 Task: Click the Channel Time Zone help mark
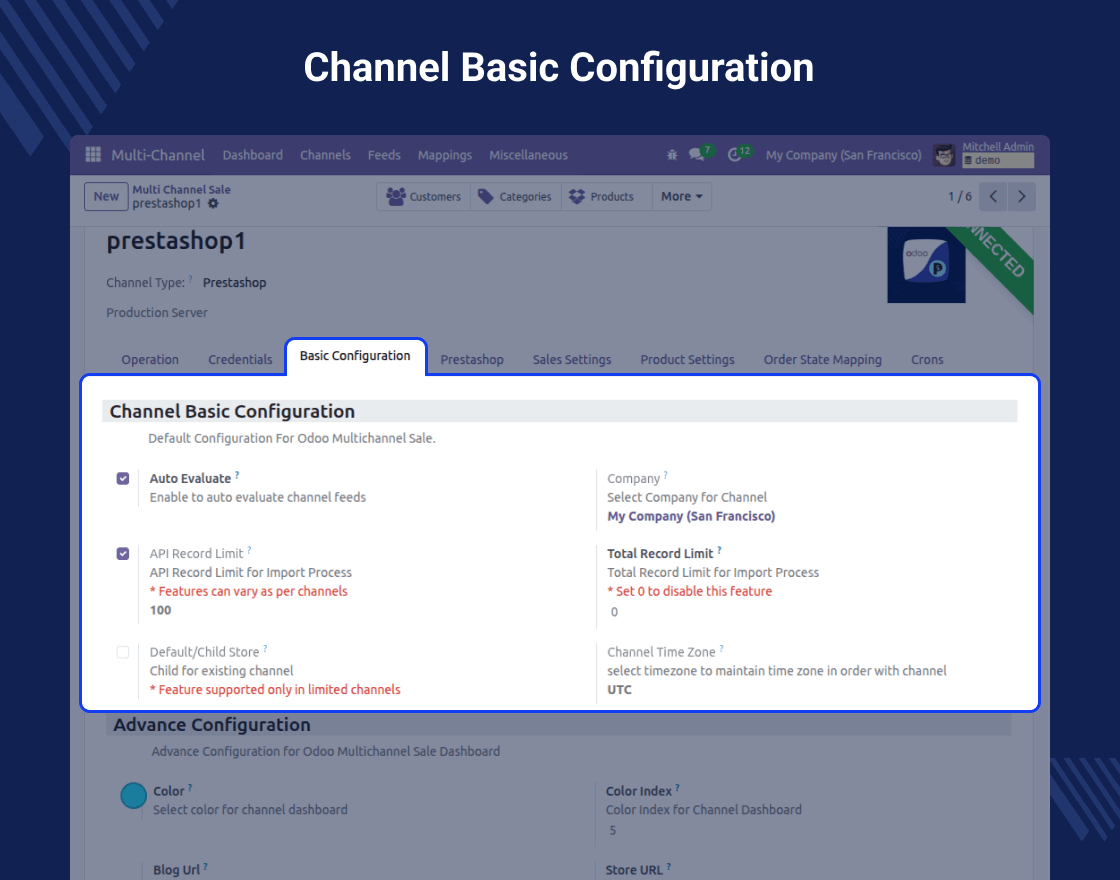tap(721, 649)
